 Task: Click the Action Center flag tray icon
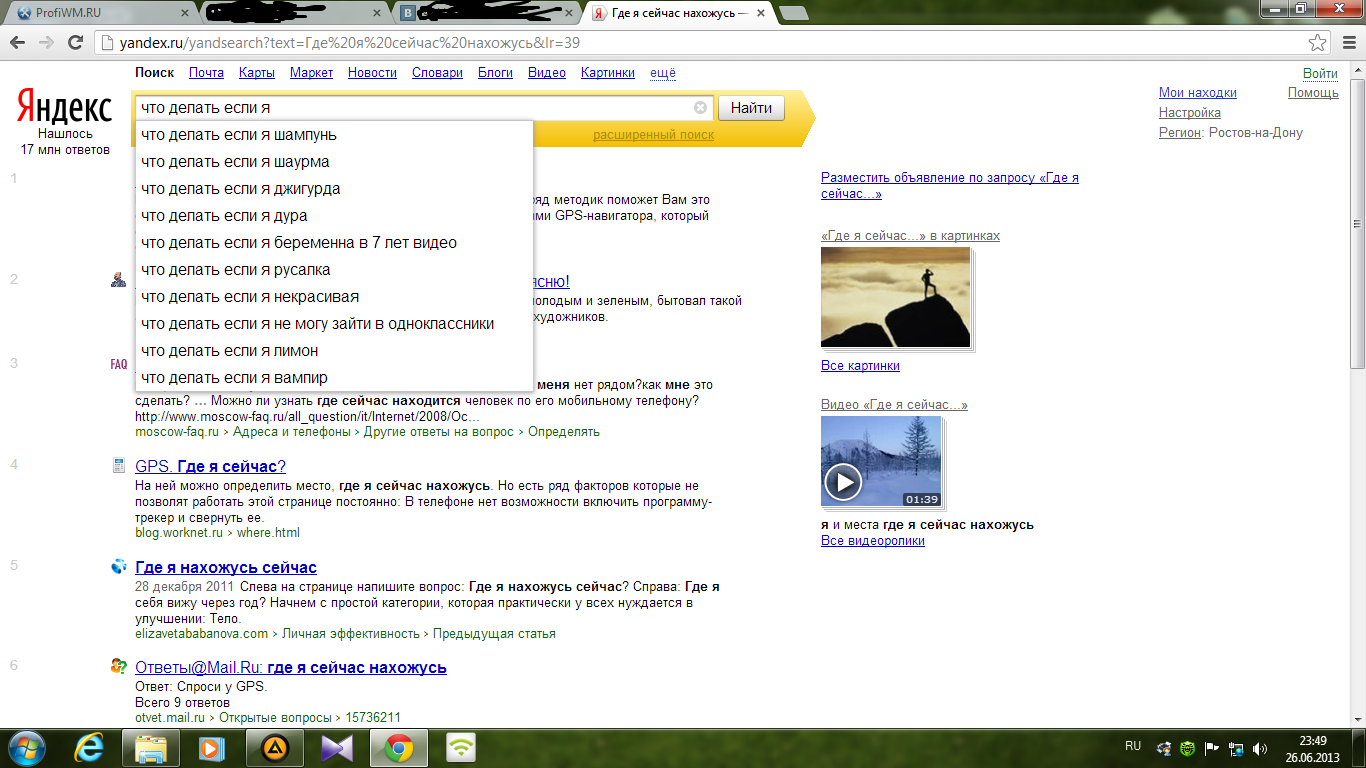point(1212,747)
